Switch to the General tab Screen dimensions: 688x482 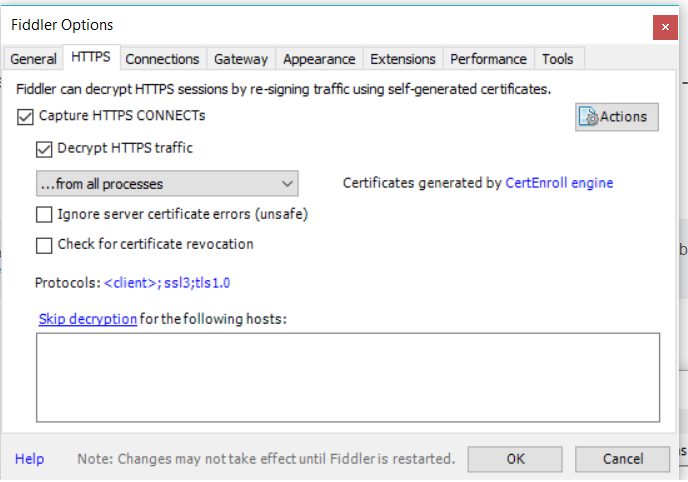click(x=33, y=59)
